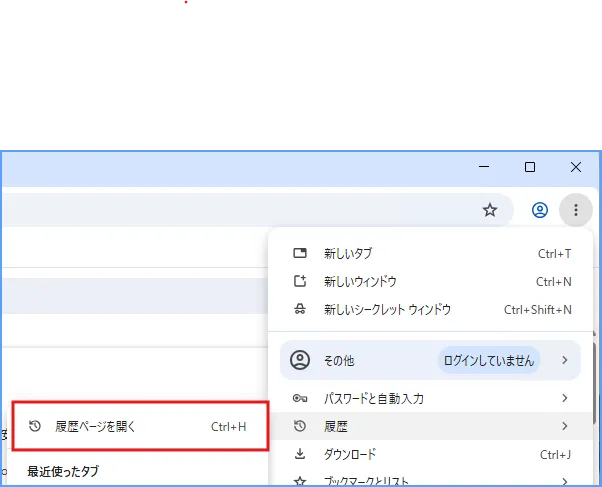The width and height of the screenshot is (602, 487).
Task: Click clock icon beside 履歴ページを開く
Action: tap(35, 426)
